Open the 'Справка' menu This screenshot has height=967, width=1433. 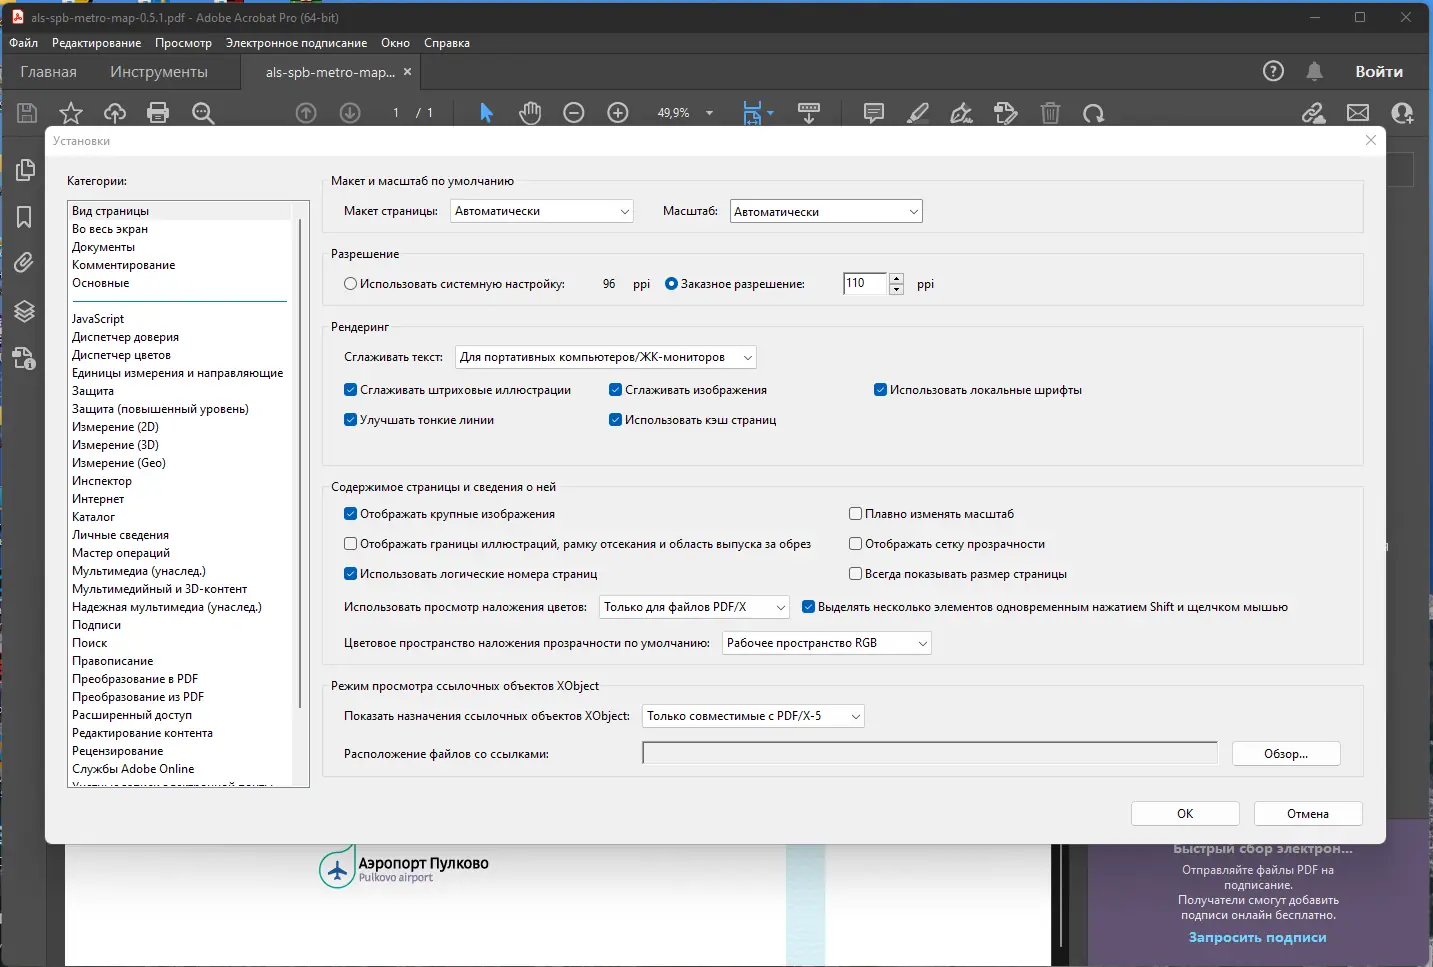(447, 43)
